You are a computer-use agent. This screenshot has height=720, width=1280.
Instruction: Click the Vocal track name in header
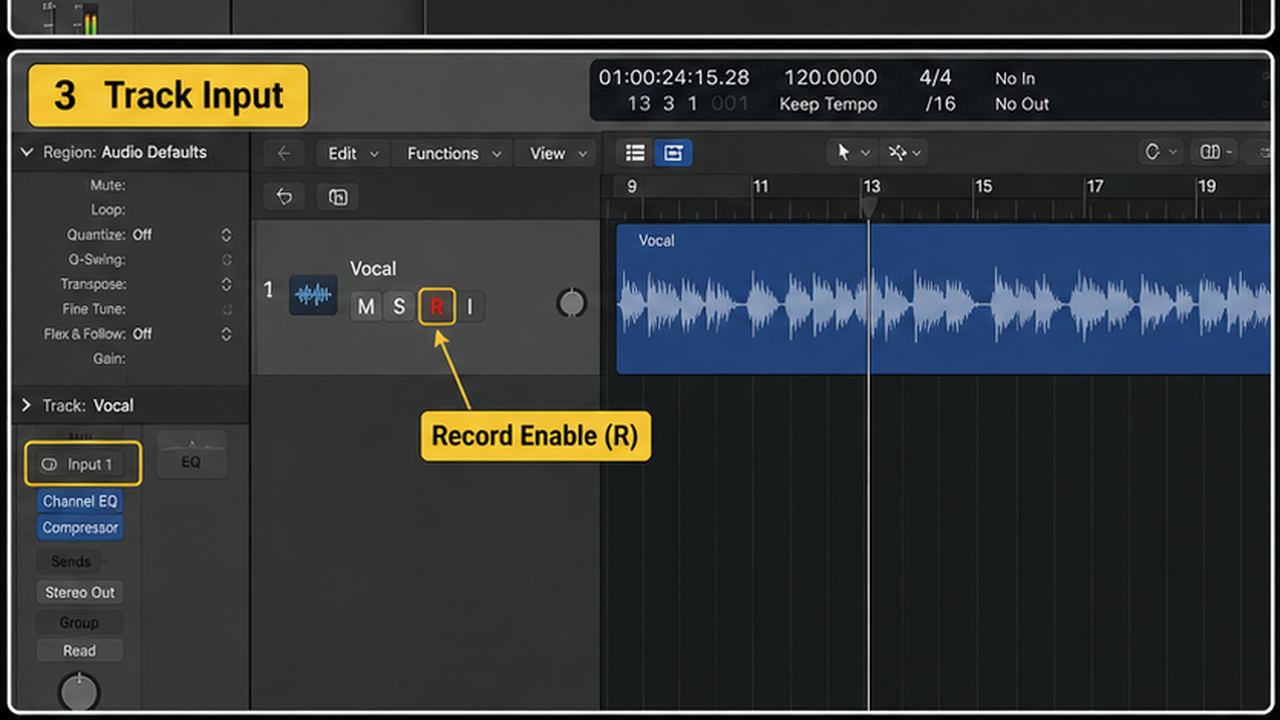click(x=373, y=269)
